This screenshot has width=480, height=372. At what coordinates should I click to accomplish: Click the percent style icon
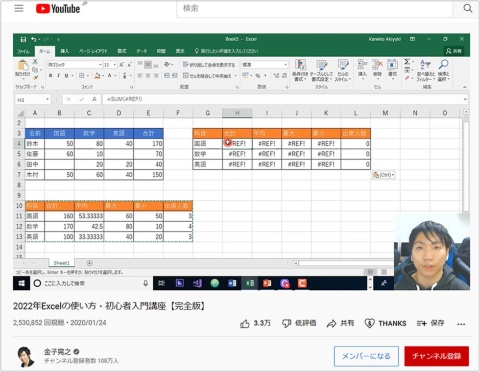point(258,76)
